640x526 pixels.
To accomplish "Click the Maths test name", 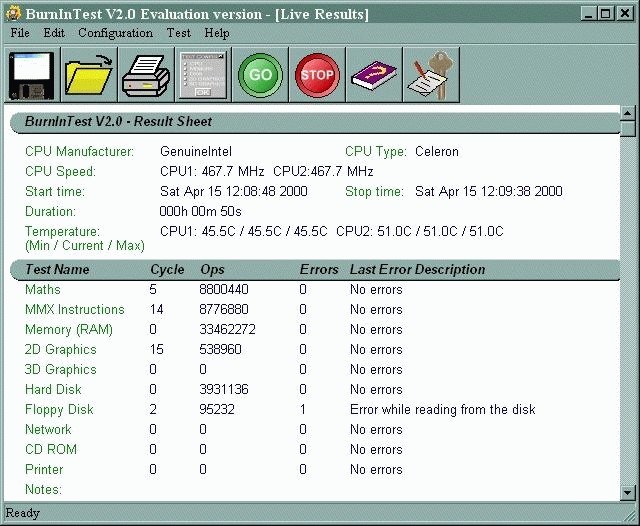I will coord(42,289).
